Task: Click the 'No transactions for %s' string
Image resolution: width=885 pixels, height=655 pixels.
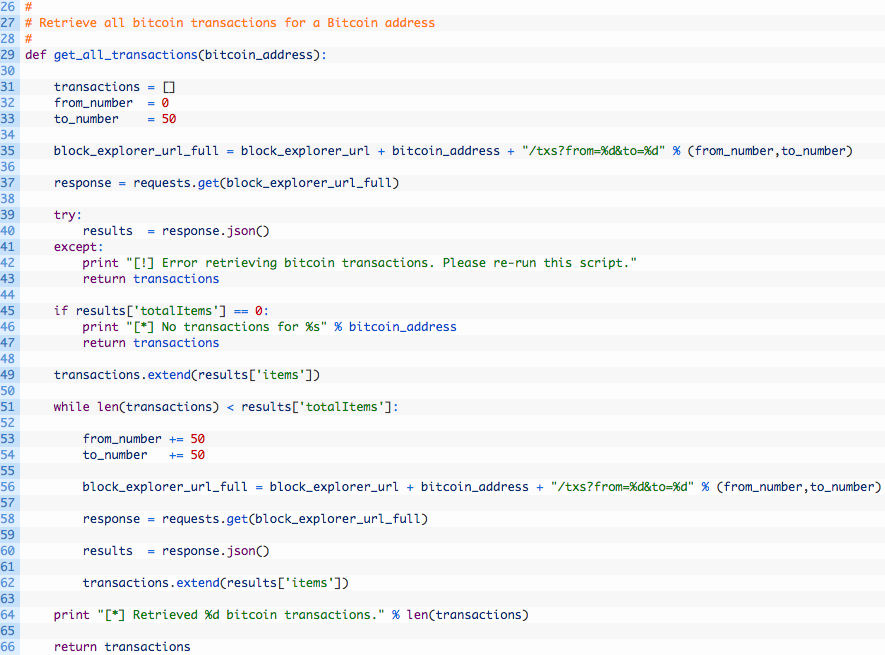Action: (x=226, y=327)
